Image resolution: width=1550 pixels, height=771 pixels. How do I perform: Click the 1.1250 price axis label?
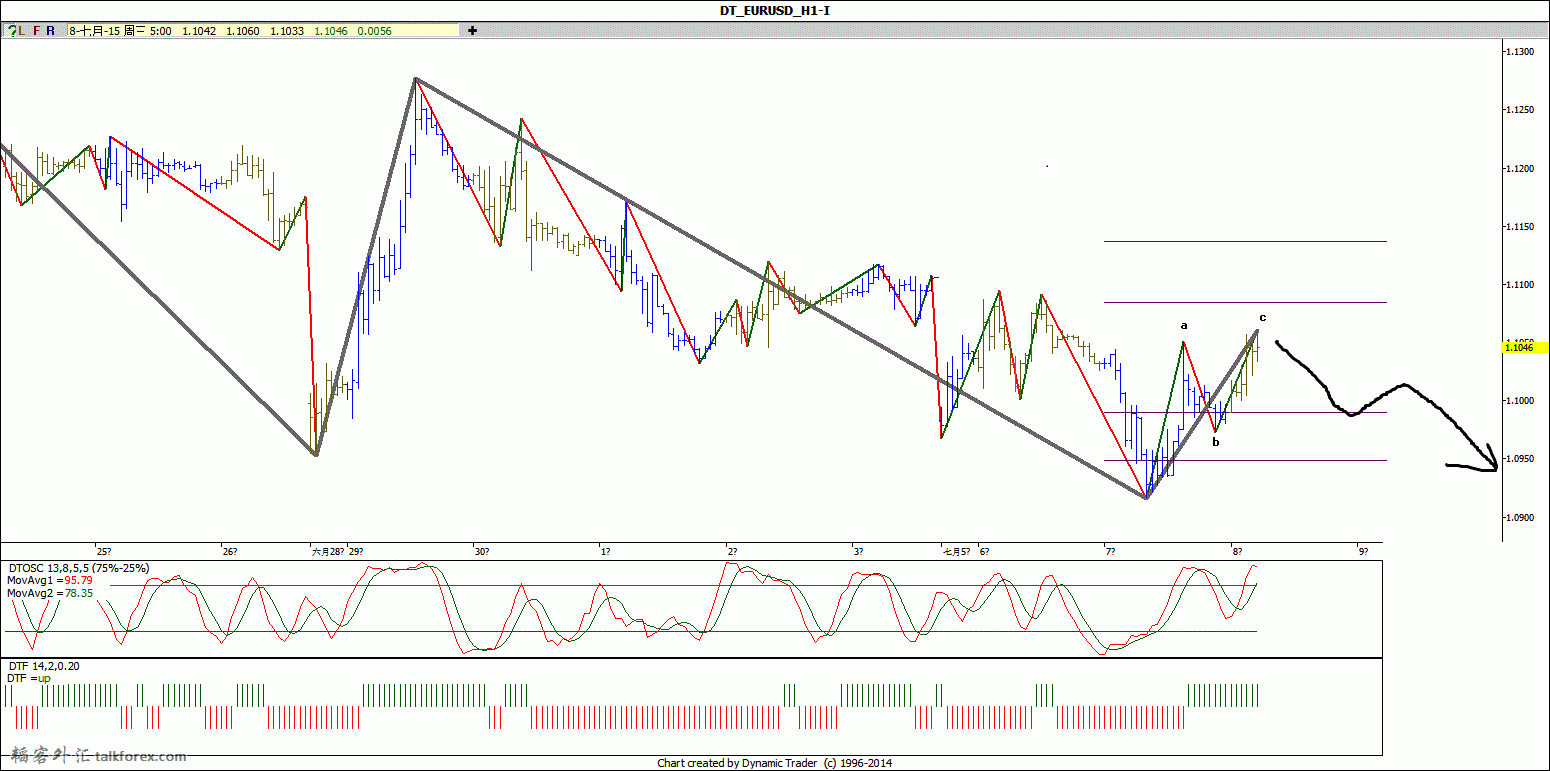click(x=1521, y=110)
